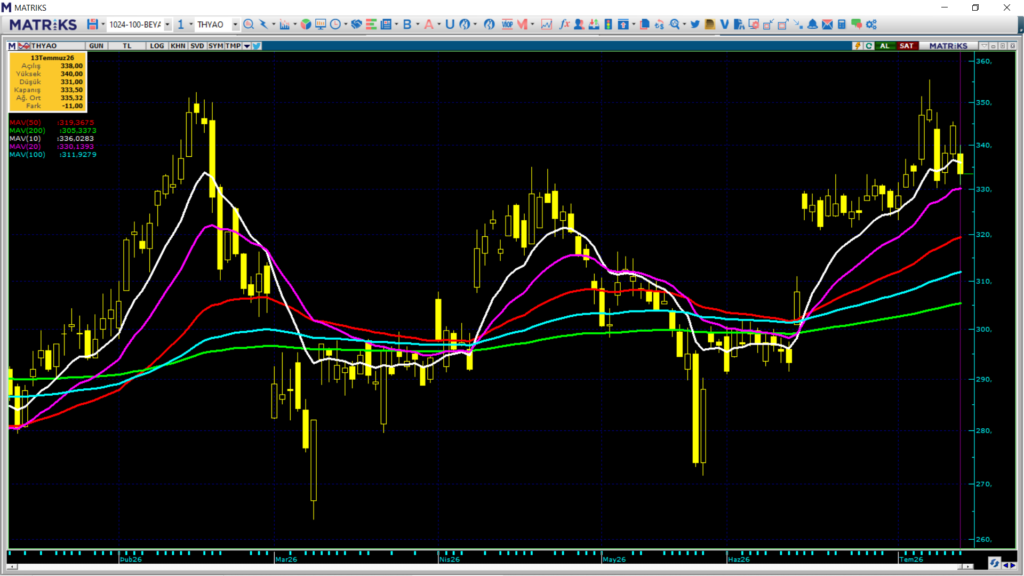Select the SYM tab in the chart header
Image resolution: width=1024 pixels, height=576 pixels.
pyautogui.click(x=215, y=46)
